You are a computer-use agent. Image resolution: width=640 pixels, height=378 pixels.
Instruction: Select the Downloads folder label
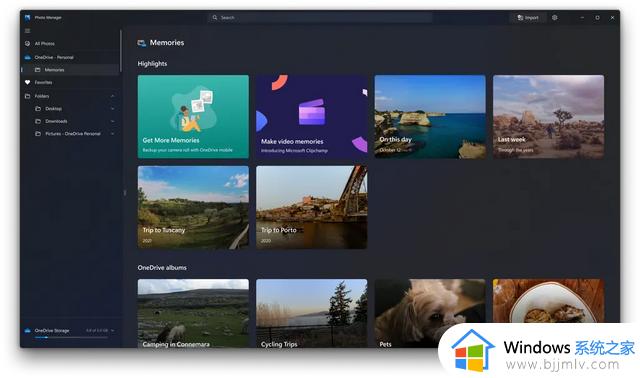(56, 121)
